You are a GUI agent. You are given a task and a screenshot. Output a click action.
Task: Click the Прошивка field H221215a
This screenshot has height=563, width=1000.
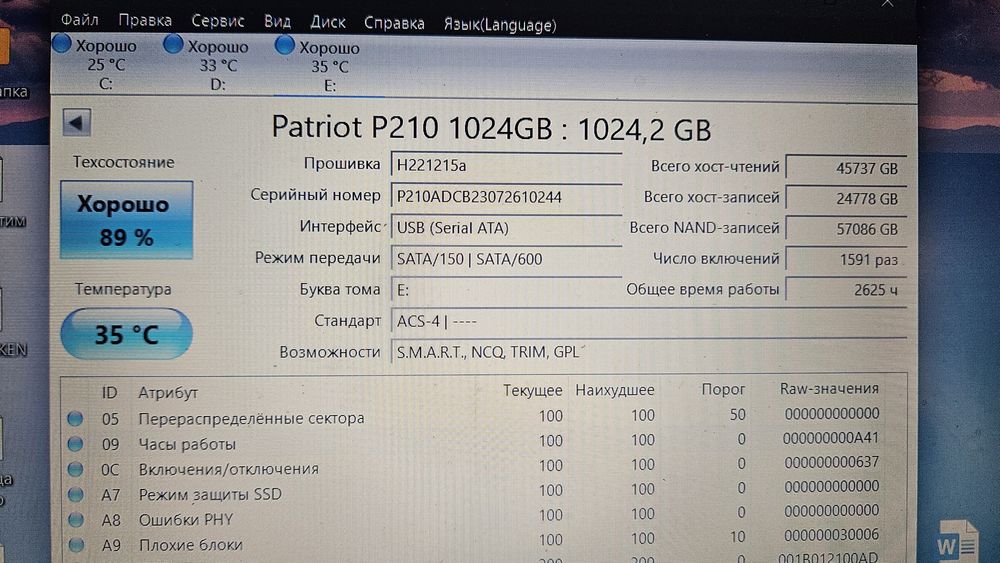point(506,165)
